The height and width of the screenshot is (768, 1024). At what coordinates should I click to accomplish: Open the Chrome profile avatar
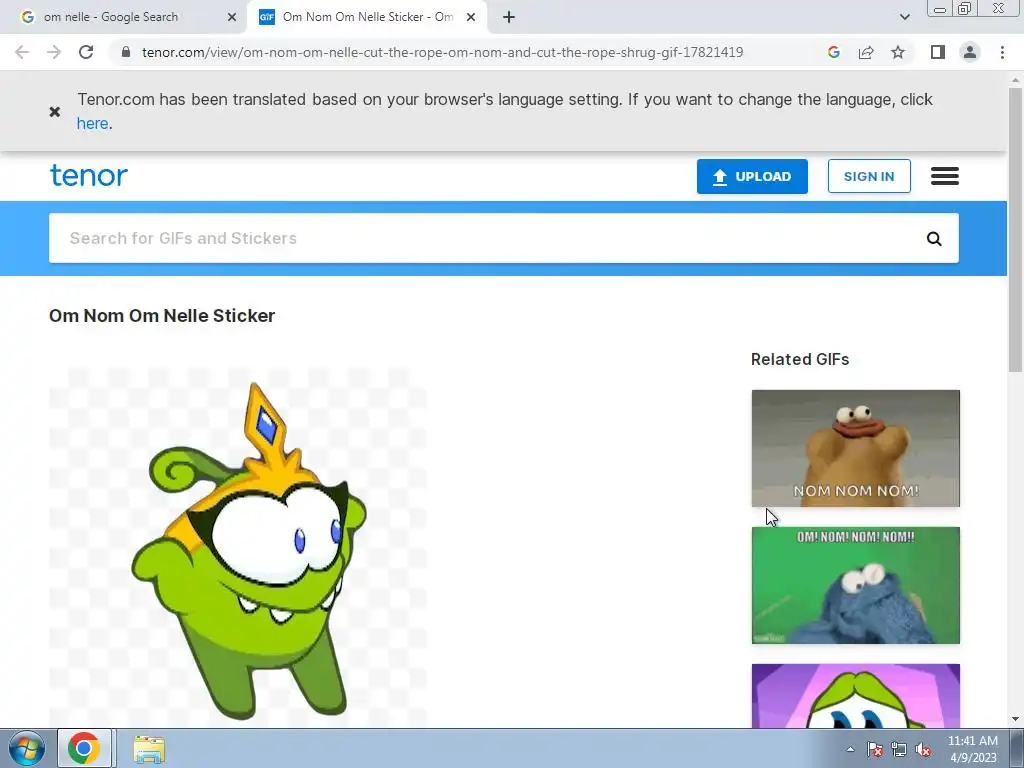970,52
